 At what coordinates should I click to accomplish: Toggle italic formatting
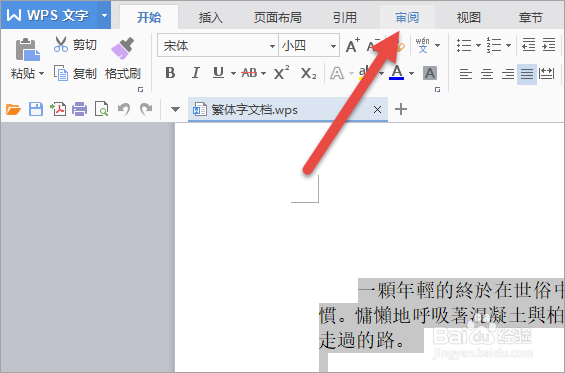(x=195, y=73)
